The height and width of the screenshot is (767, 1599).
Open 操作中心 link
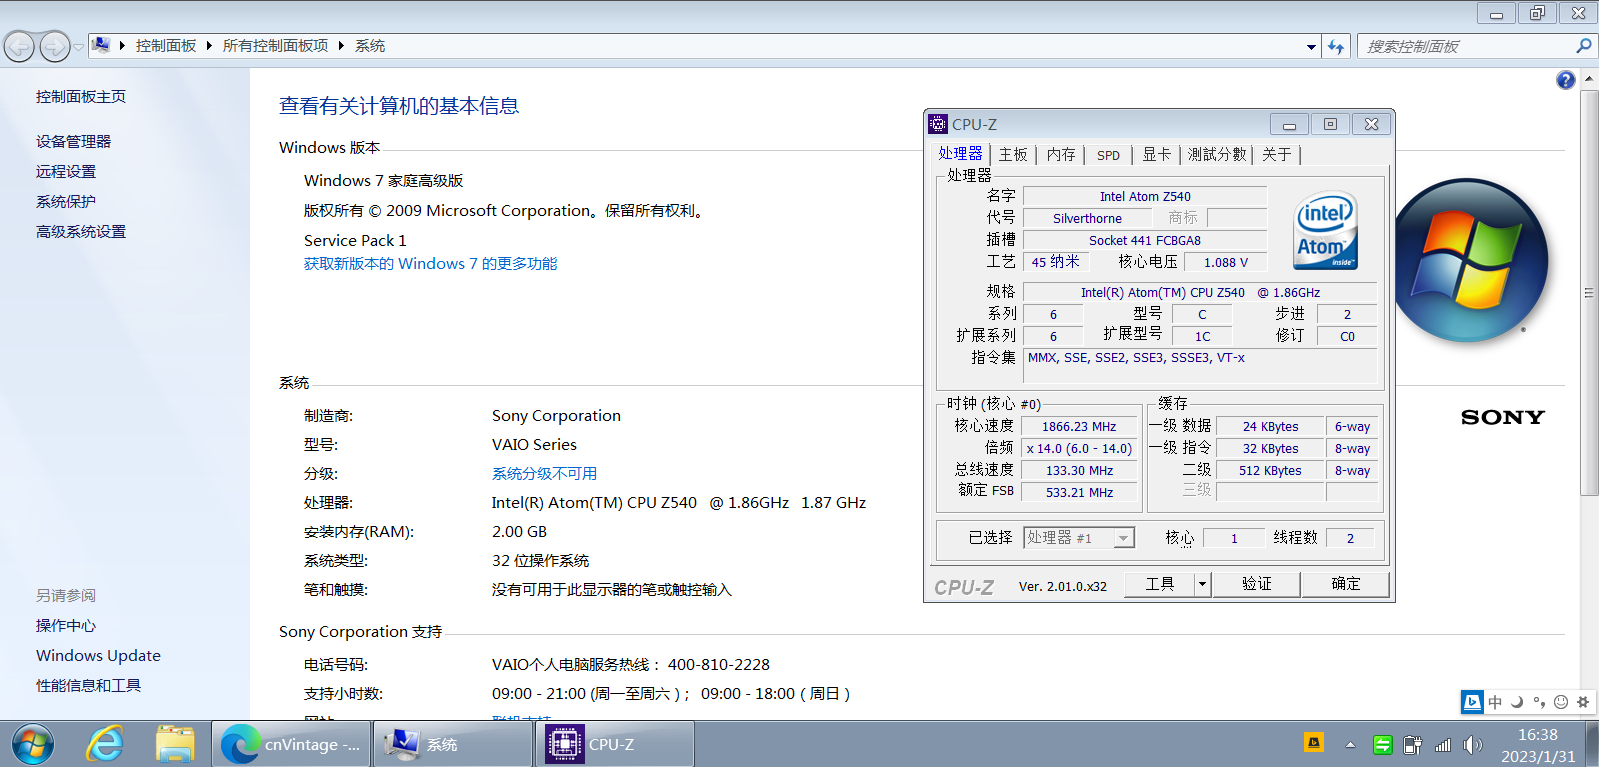tap(66, 626)
